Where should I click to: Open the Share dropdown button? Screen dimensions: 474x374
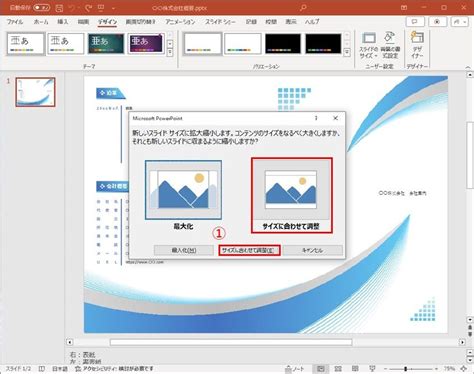pyautogui.click(x=459, y=22)
